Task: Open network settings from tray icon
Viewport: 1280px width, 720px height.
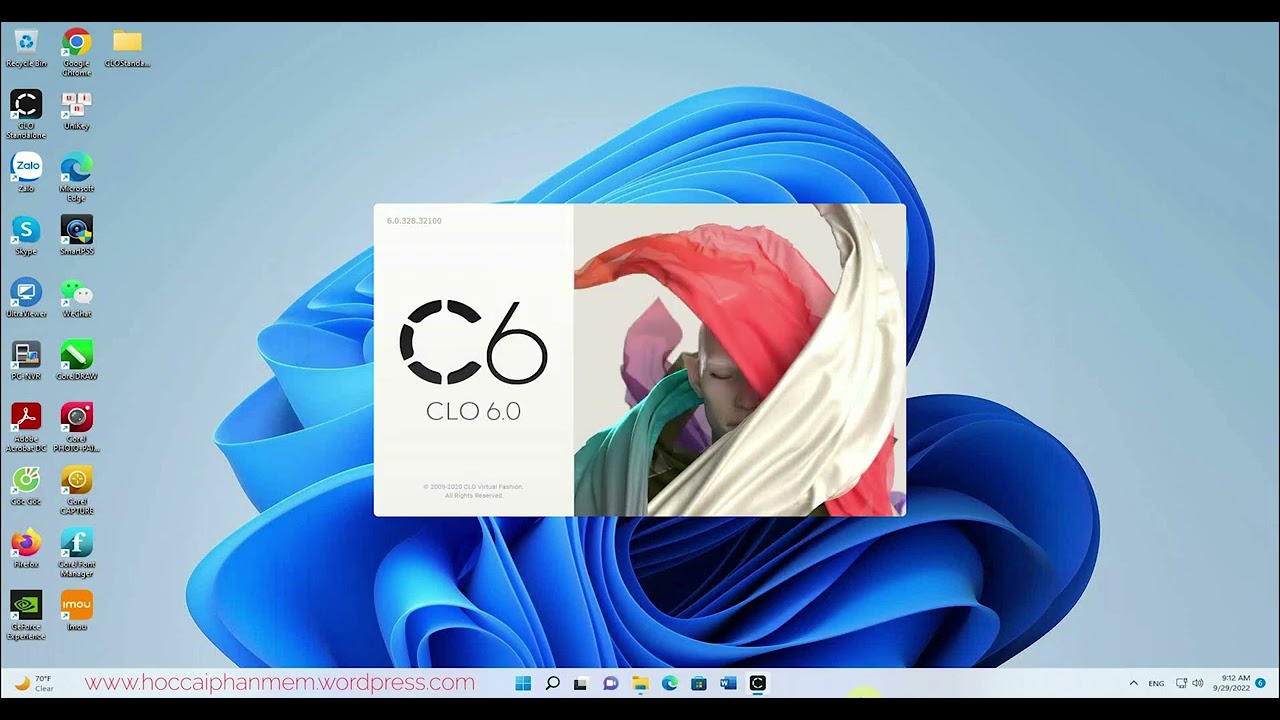Action: (x=1181, y=683)
